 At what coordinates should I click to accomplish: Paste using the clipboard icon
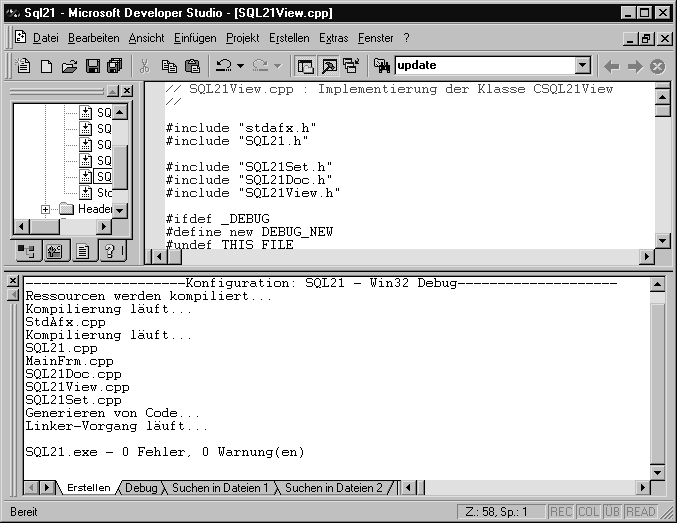coord(192,66)
